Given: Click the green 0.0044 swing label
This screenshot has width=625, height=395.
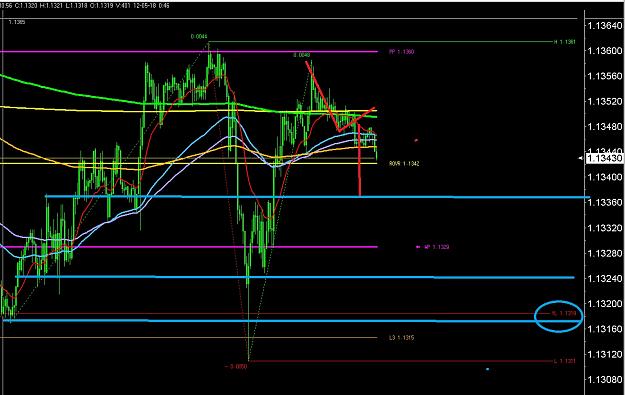Looking at the screenshot, I should [199, 37].
